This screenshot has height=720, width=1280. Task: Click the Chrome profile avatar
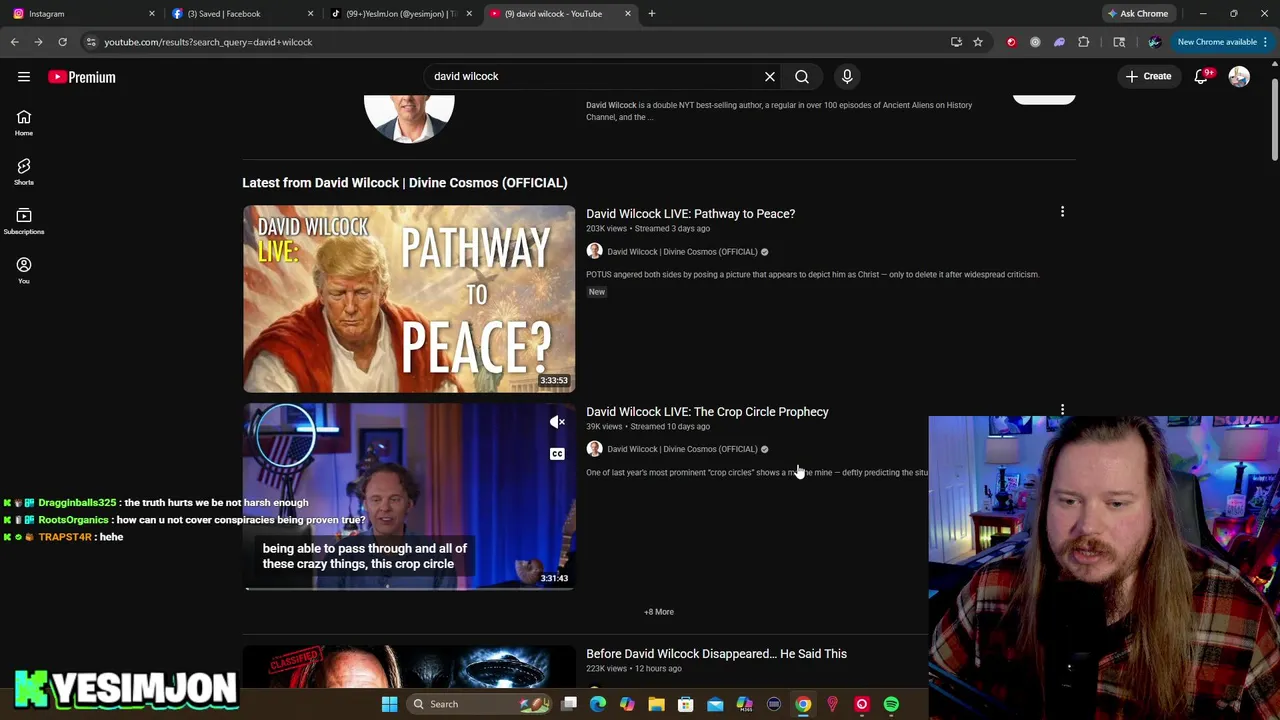1154,42
